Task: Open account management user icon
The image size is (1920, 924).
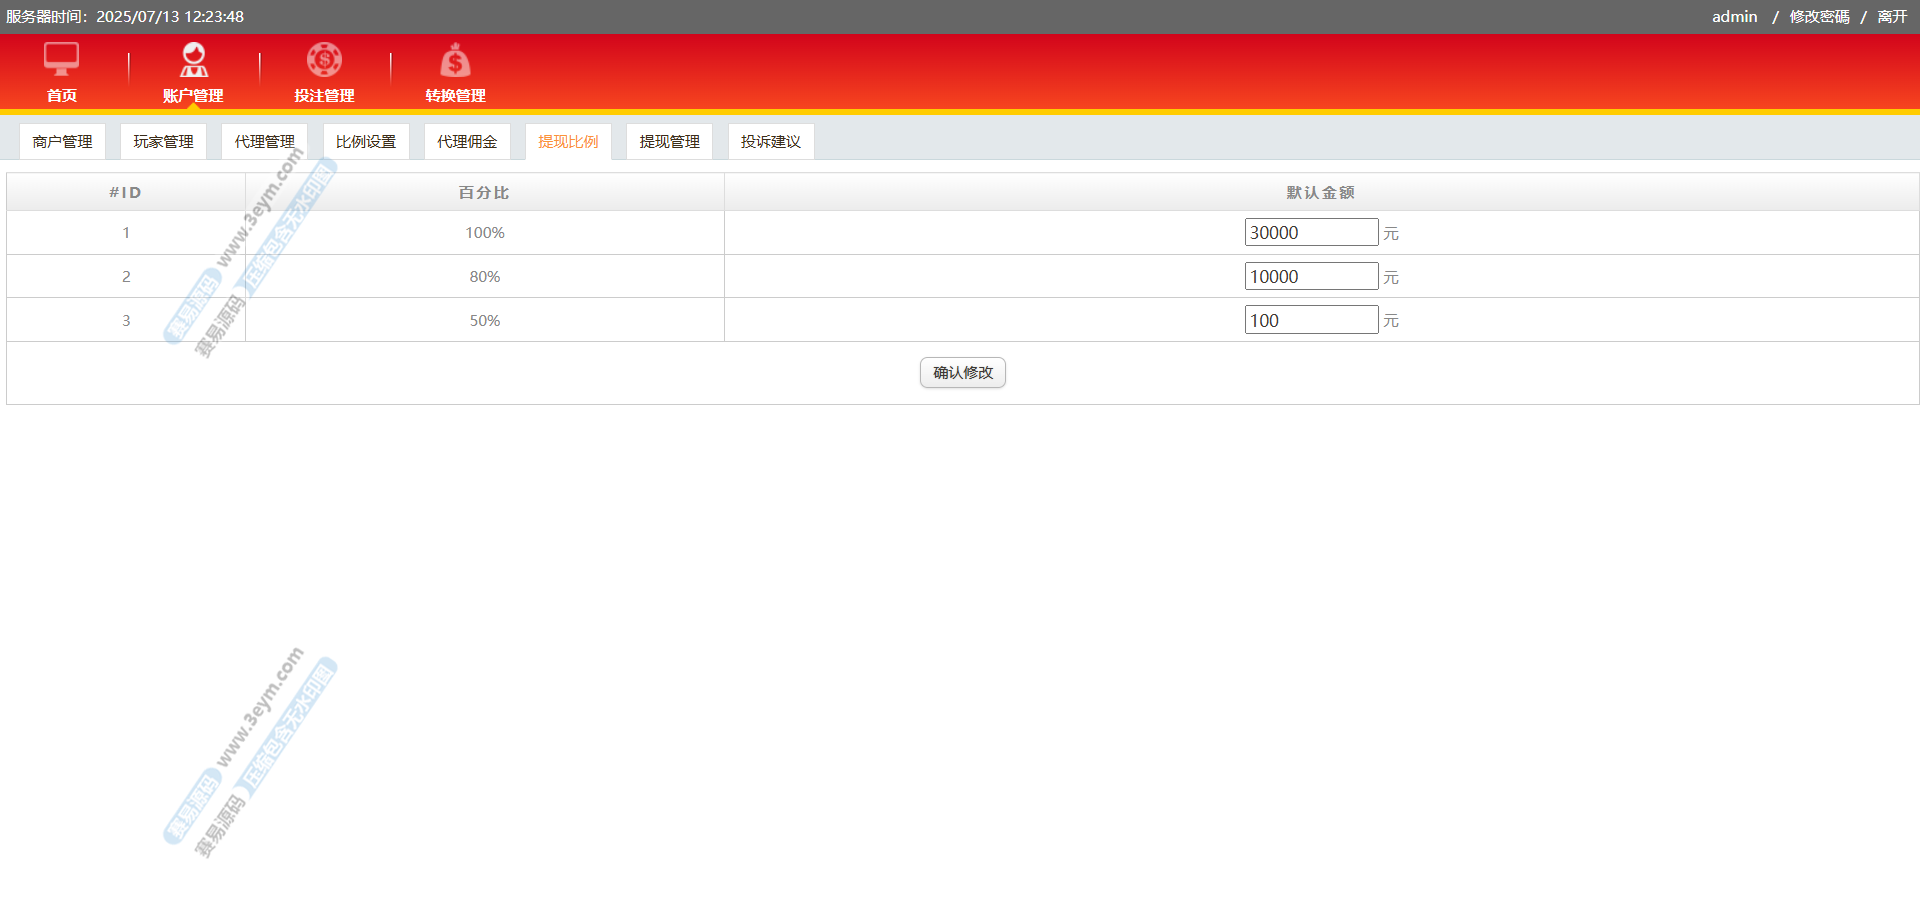Action: coord(193,60)
